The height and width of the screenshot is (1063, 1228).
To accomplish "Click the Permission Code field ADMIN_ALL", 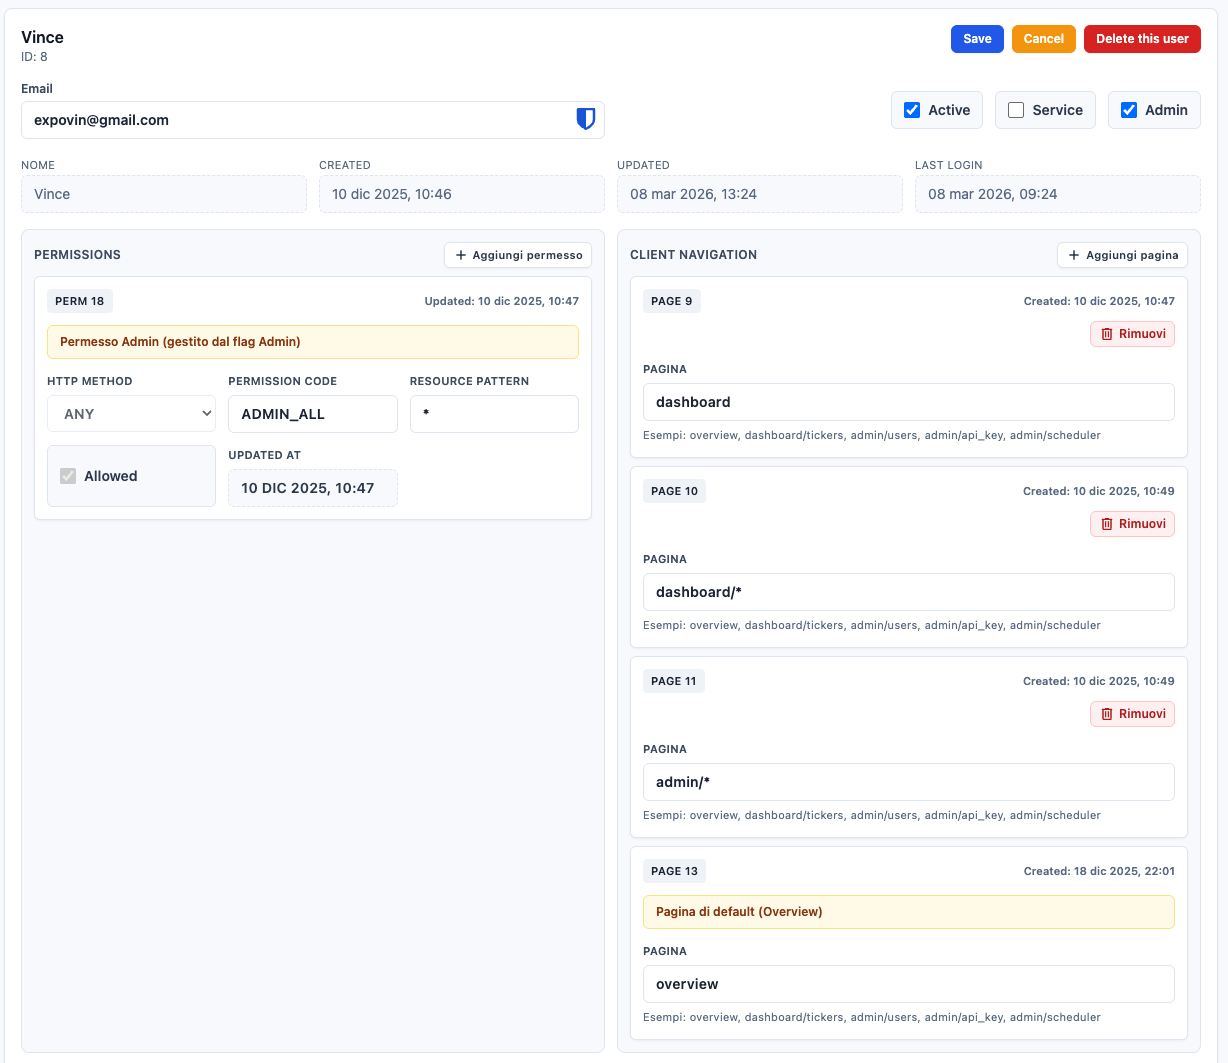I will 312,414.
